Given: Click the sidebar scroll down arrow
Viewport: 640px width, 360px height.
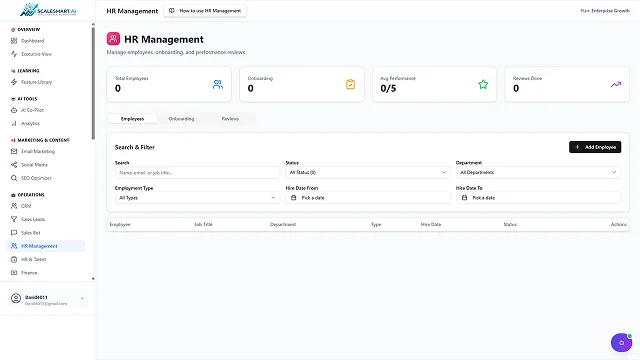Looking at the screenshot, I should 93,279.
